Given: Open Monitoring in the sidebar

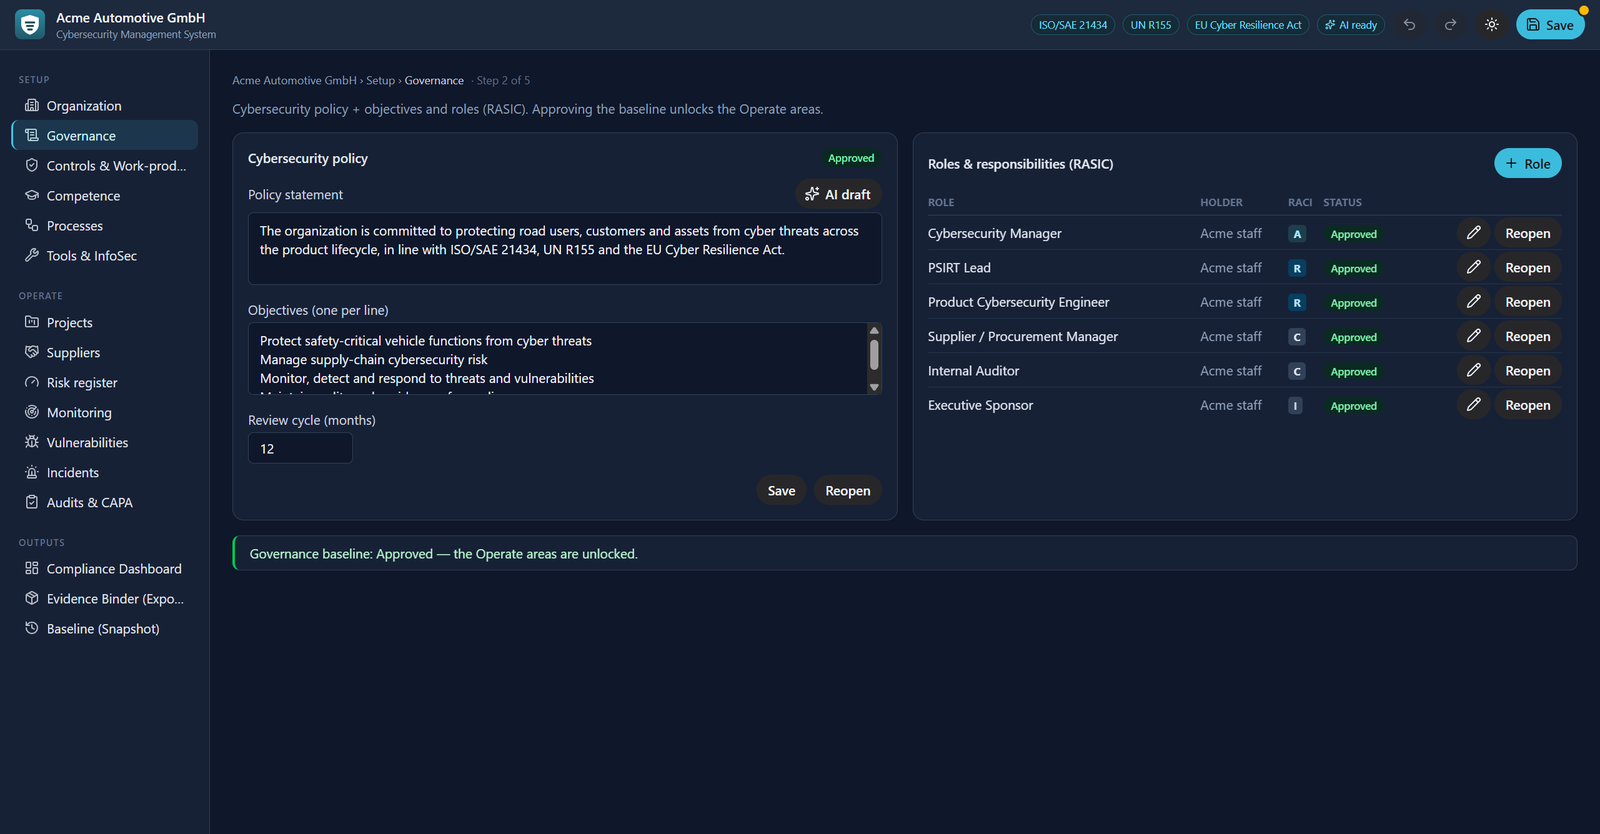Looking at the screenshot, I should [105, 413].
